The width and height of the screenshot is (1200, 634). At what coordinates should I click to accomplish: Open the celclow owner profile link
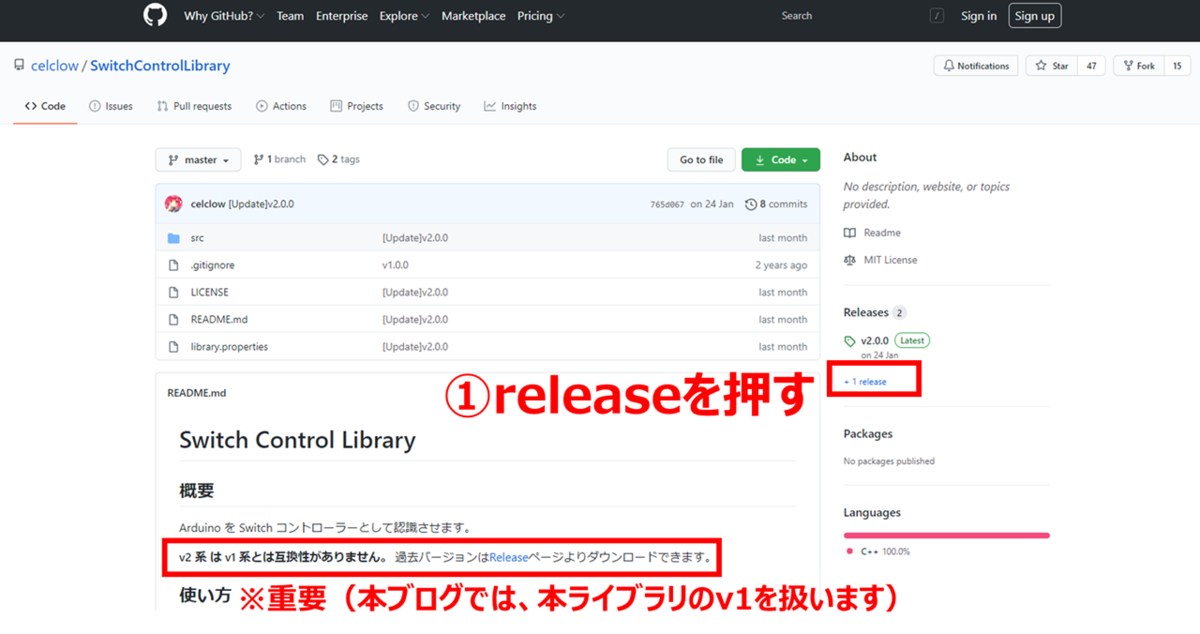point(54,66)
